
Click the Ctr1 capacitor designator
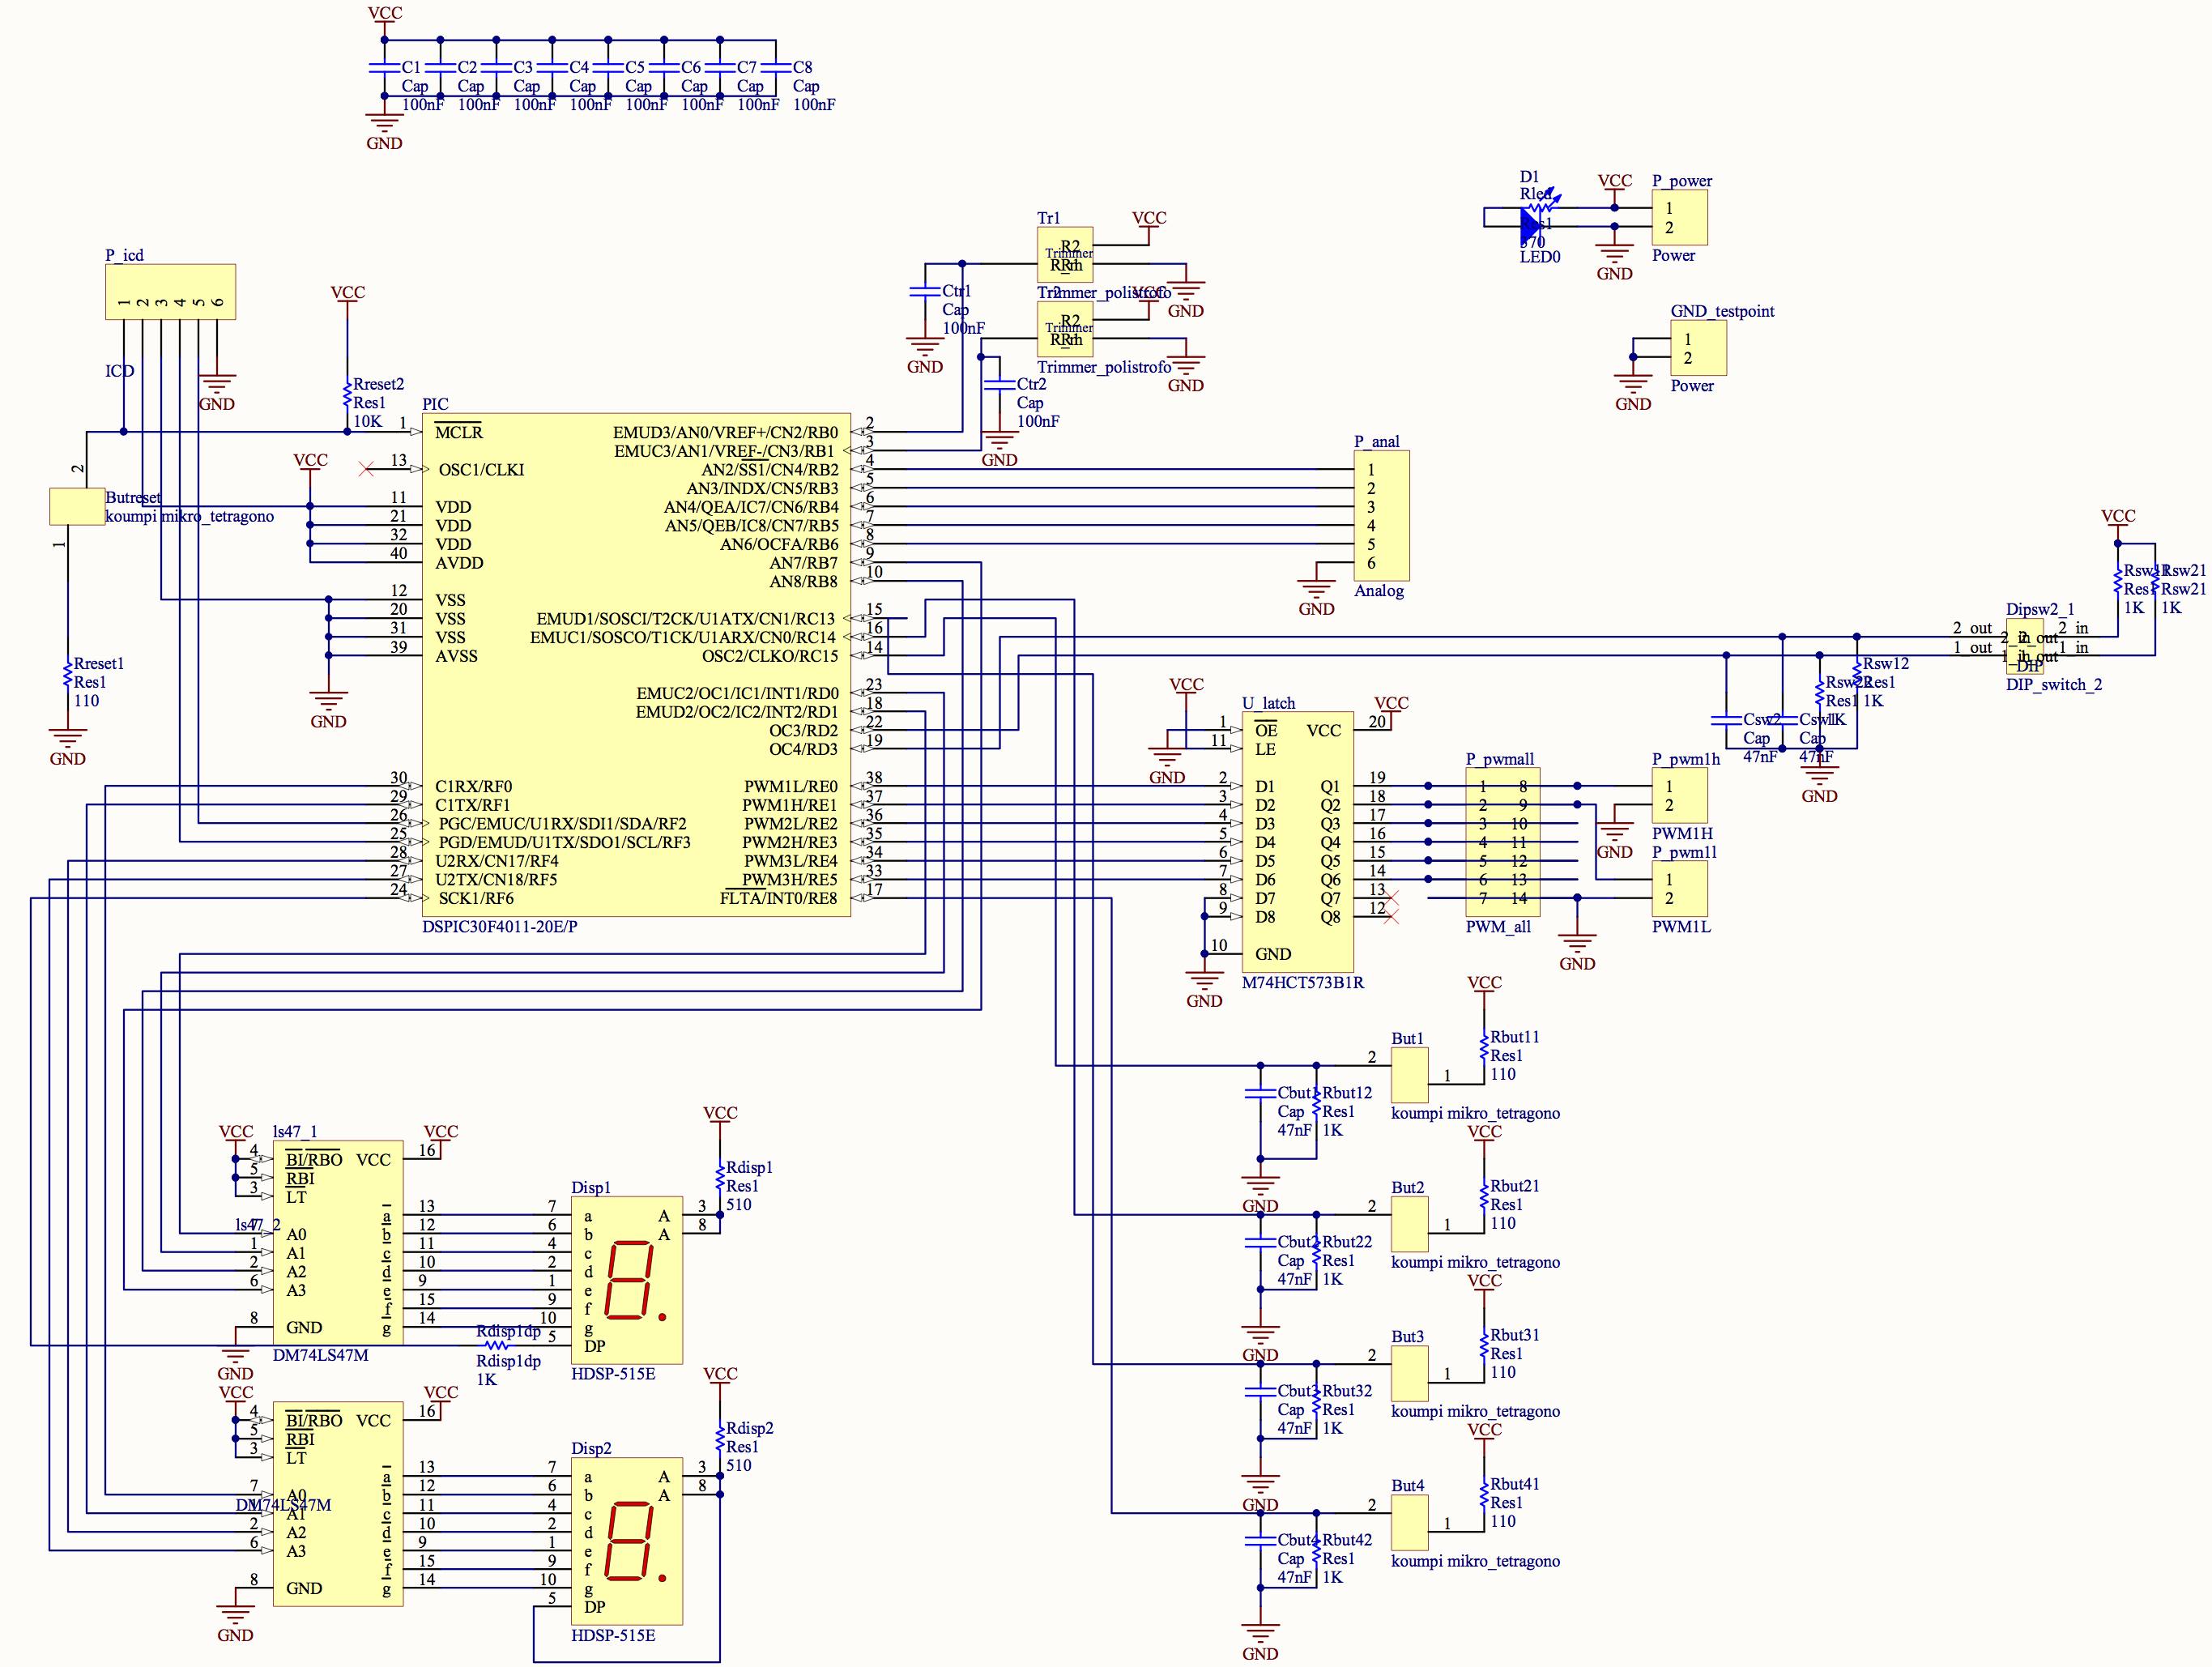tap(957, 291)
